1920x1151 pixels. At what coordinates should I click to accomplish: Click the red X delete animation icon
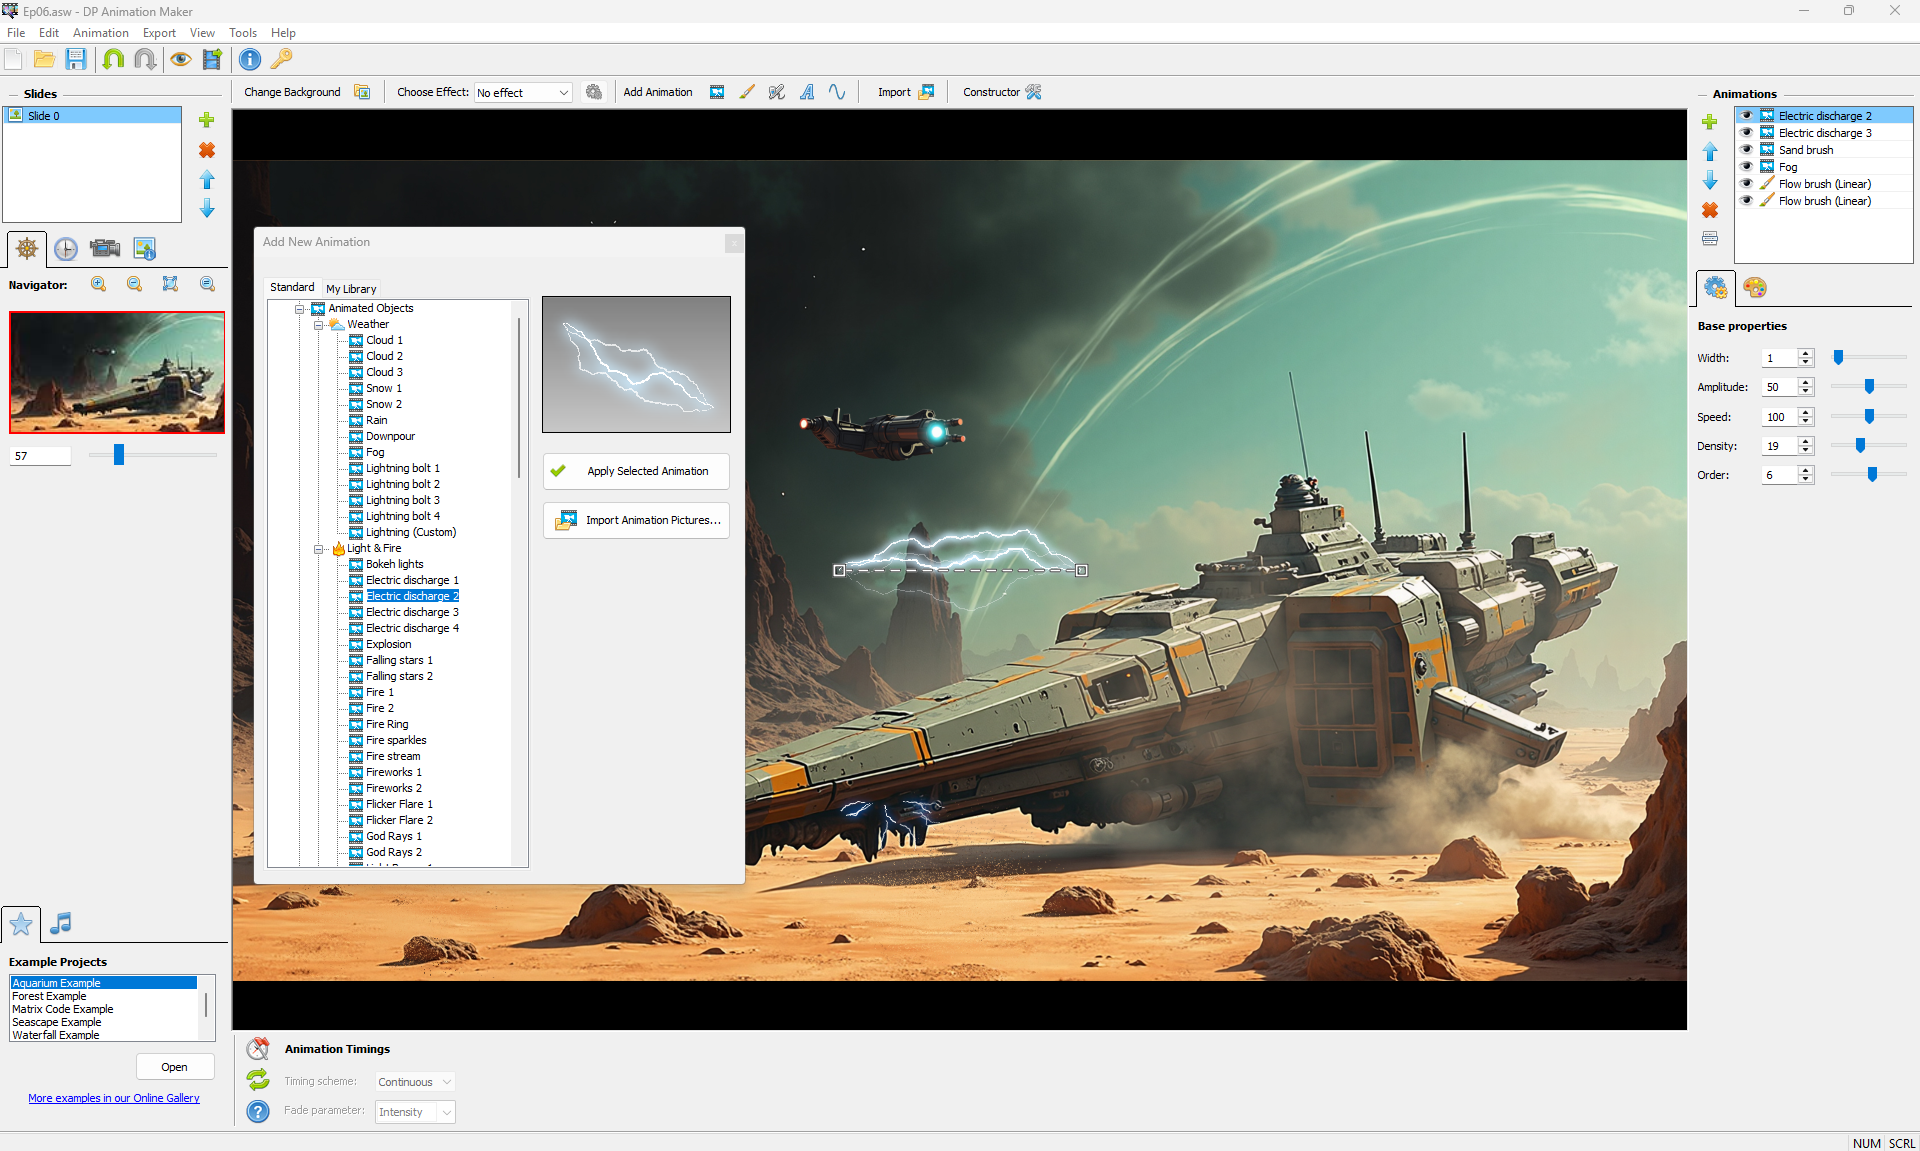pyautogui.click(x=1710, y=210)
